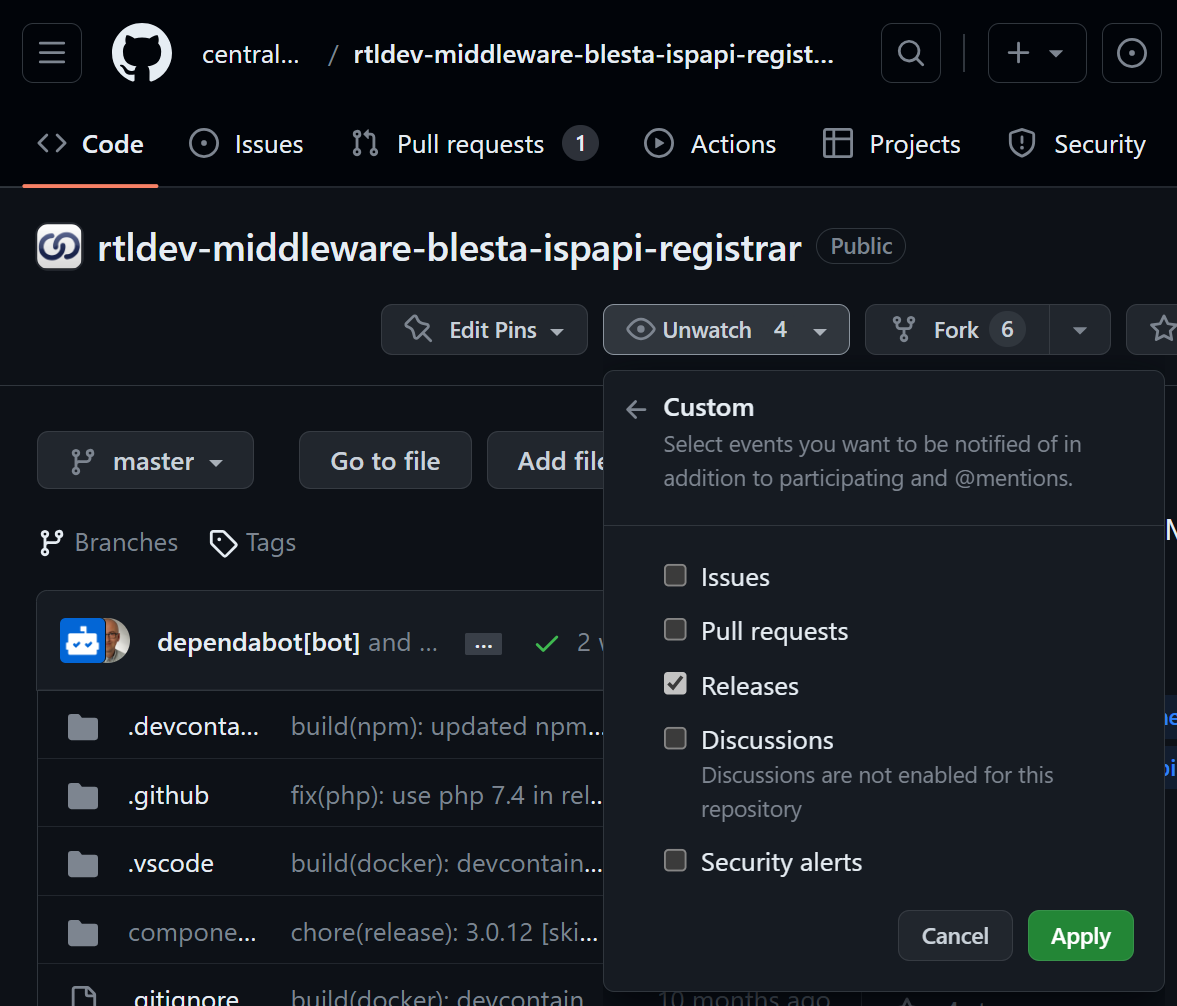Open the Edit Pins dropdown
1177x1006 pixels.
pos(484,330)
